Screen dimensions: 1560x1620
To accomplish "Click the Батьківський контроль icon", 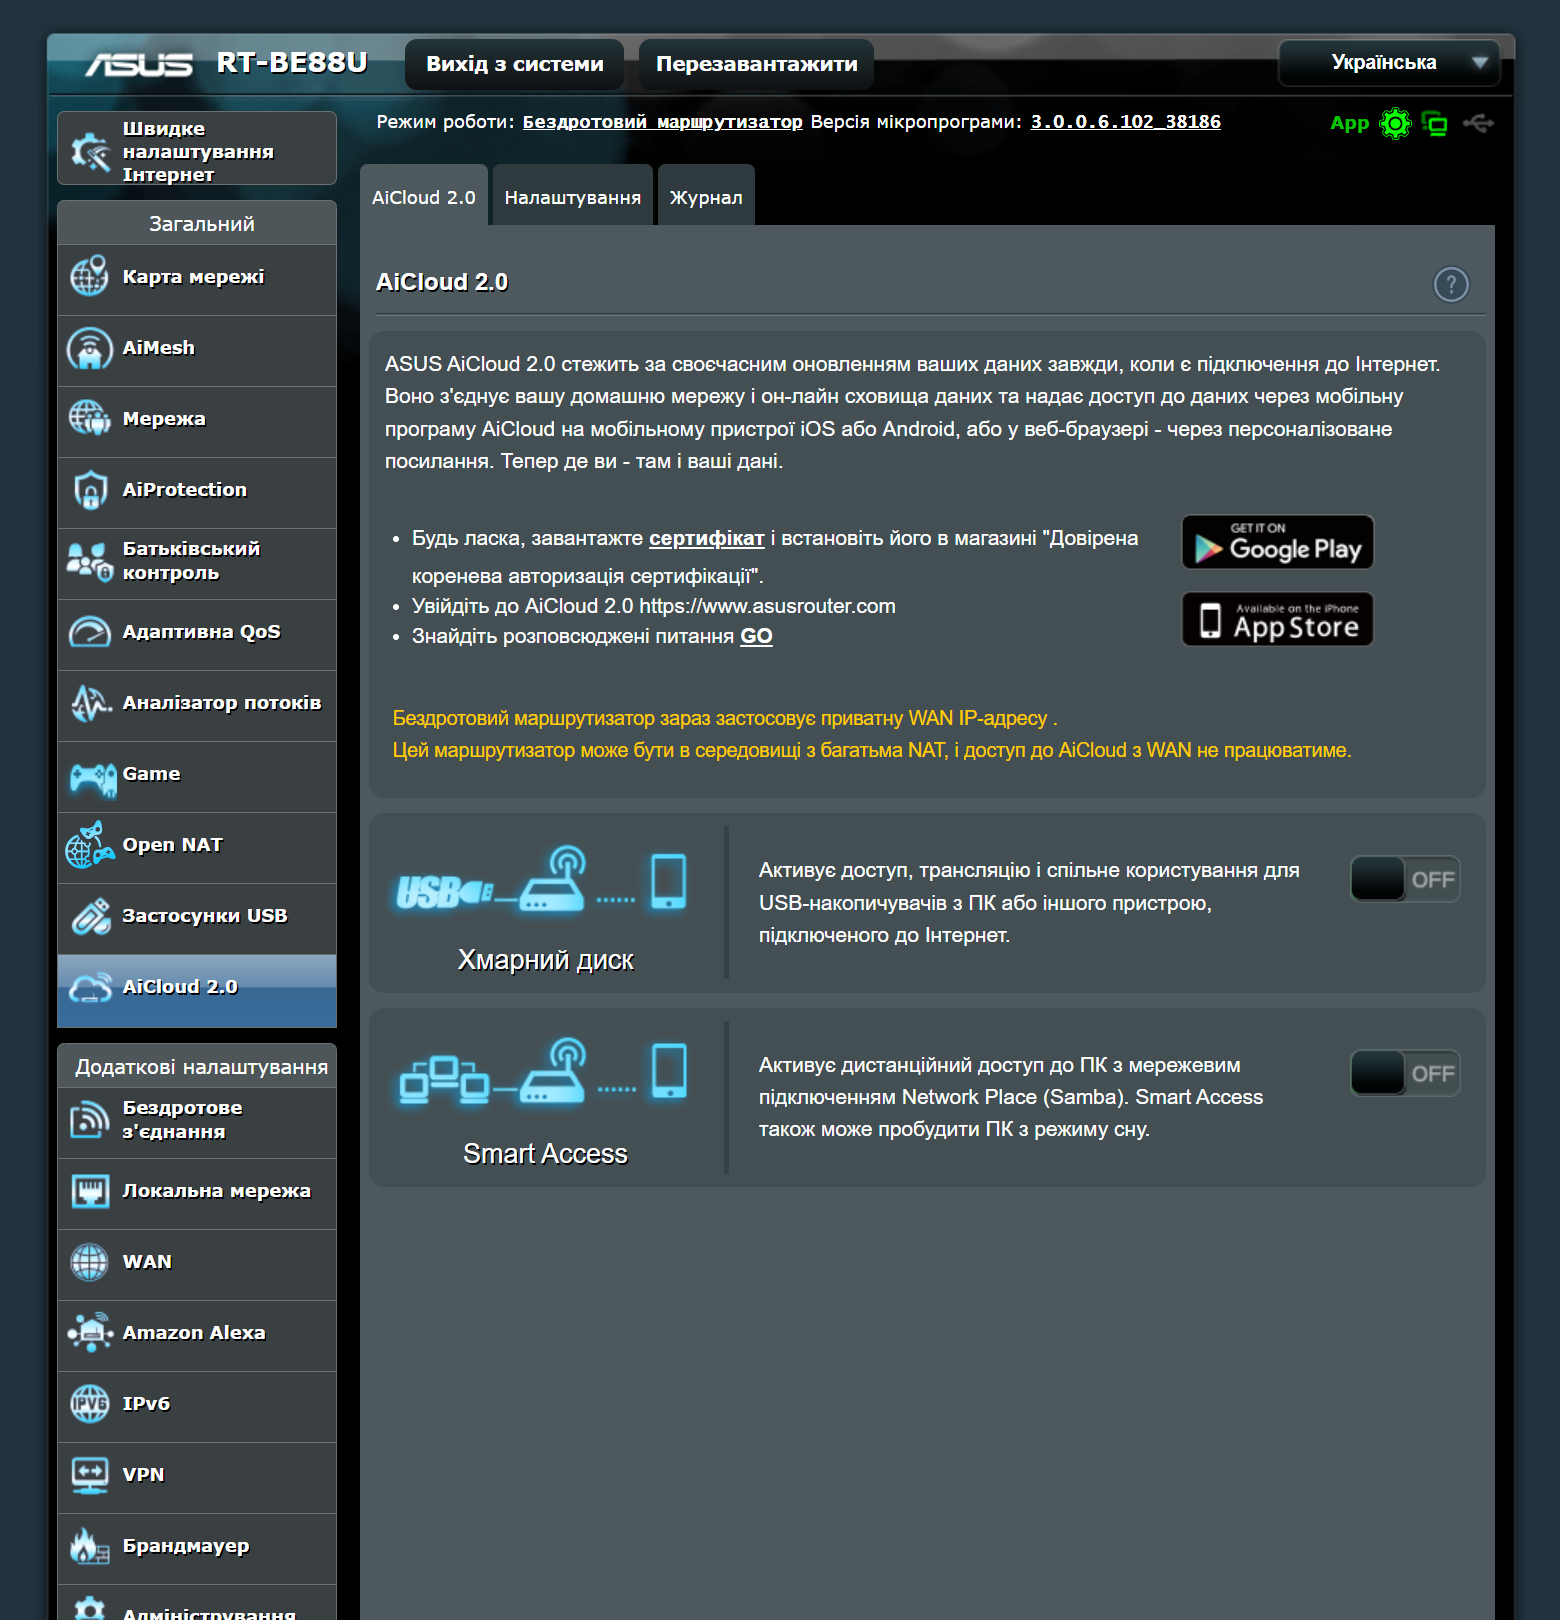I will click(x=89, y=561).
